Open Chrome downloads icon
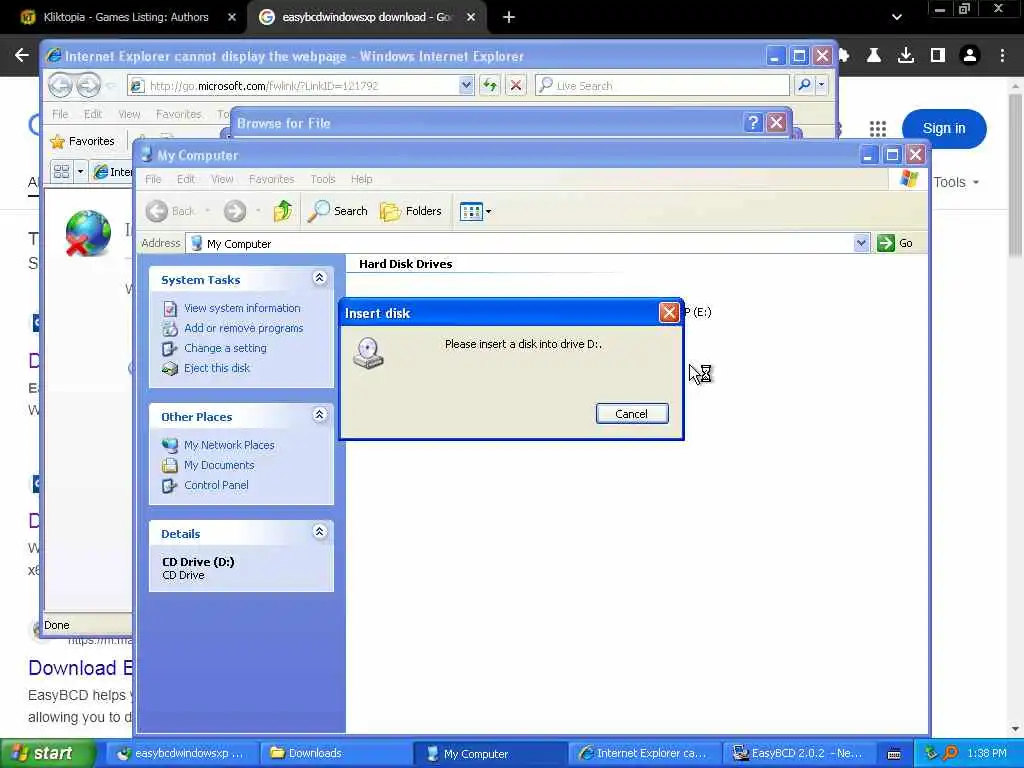 click(906, 56)
